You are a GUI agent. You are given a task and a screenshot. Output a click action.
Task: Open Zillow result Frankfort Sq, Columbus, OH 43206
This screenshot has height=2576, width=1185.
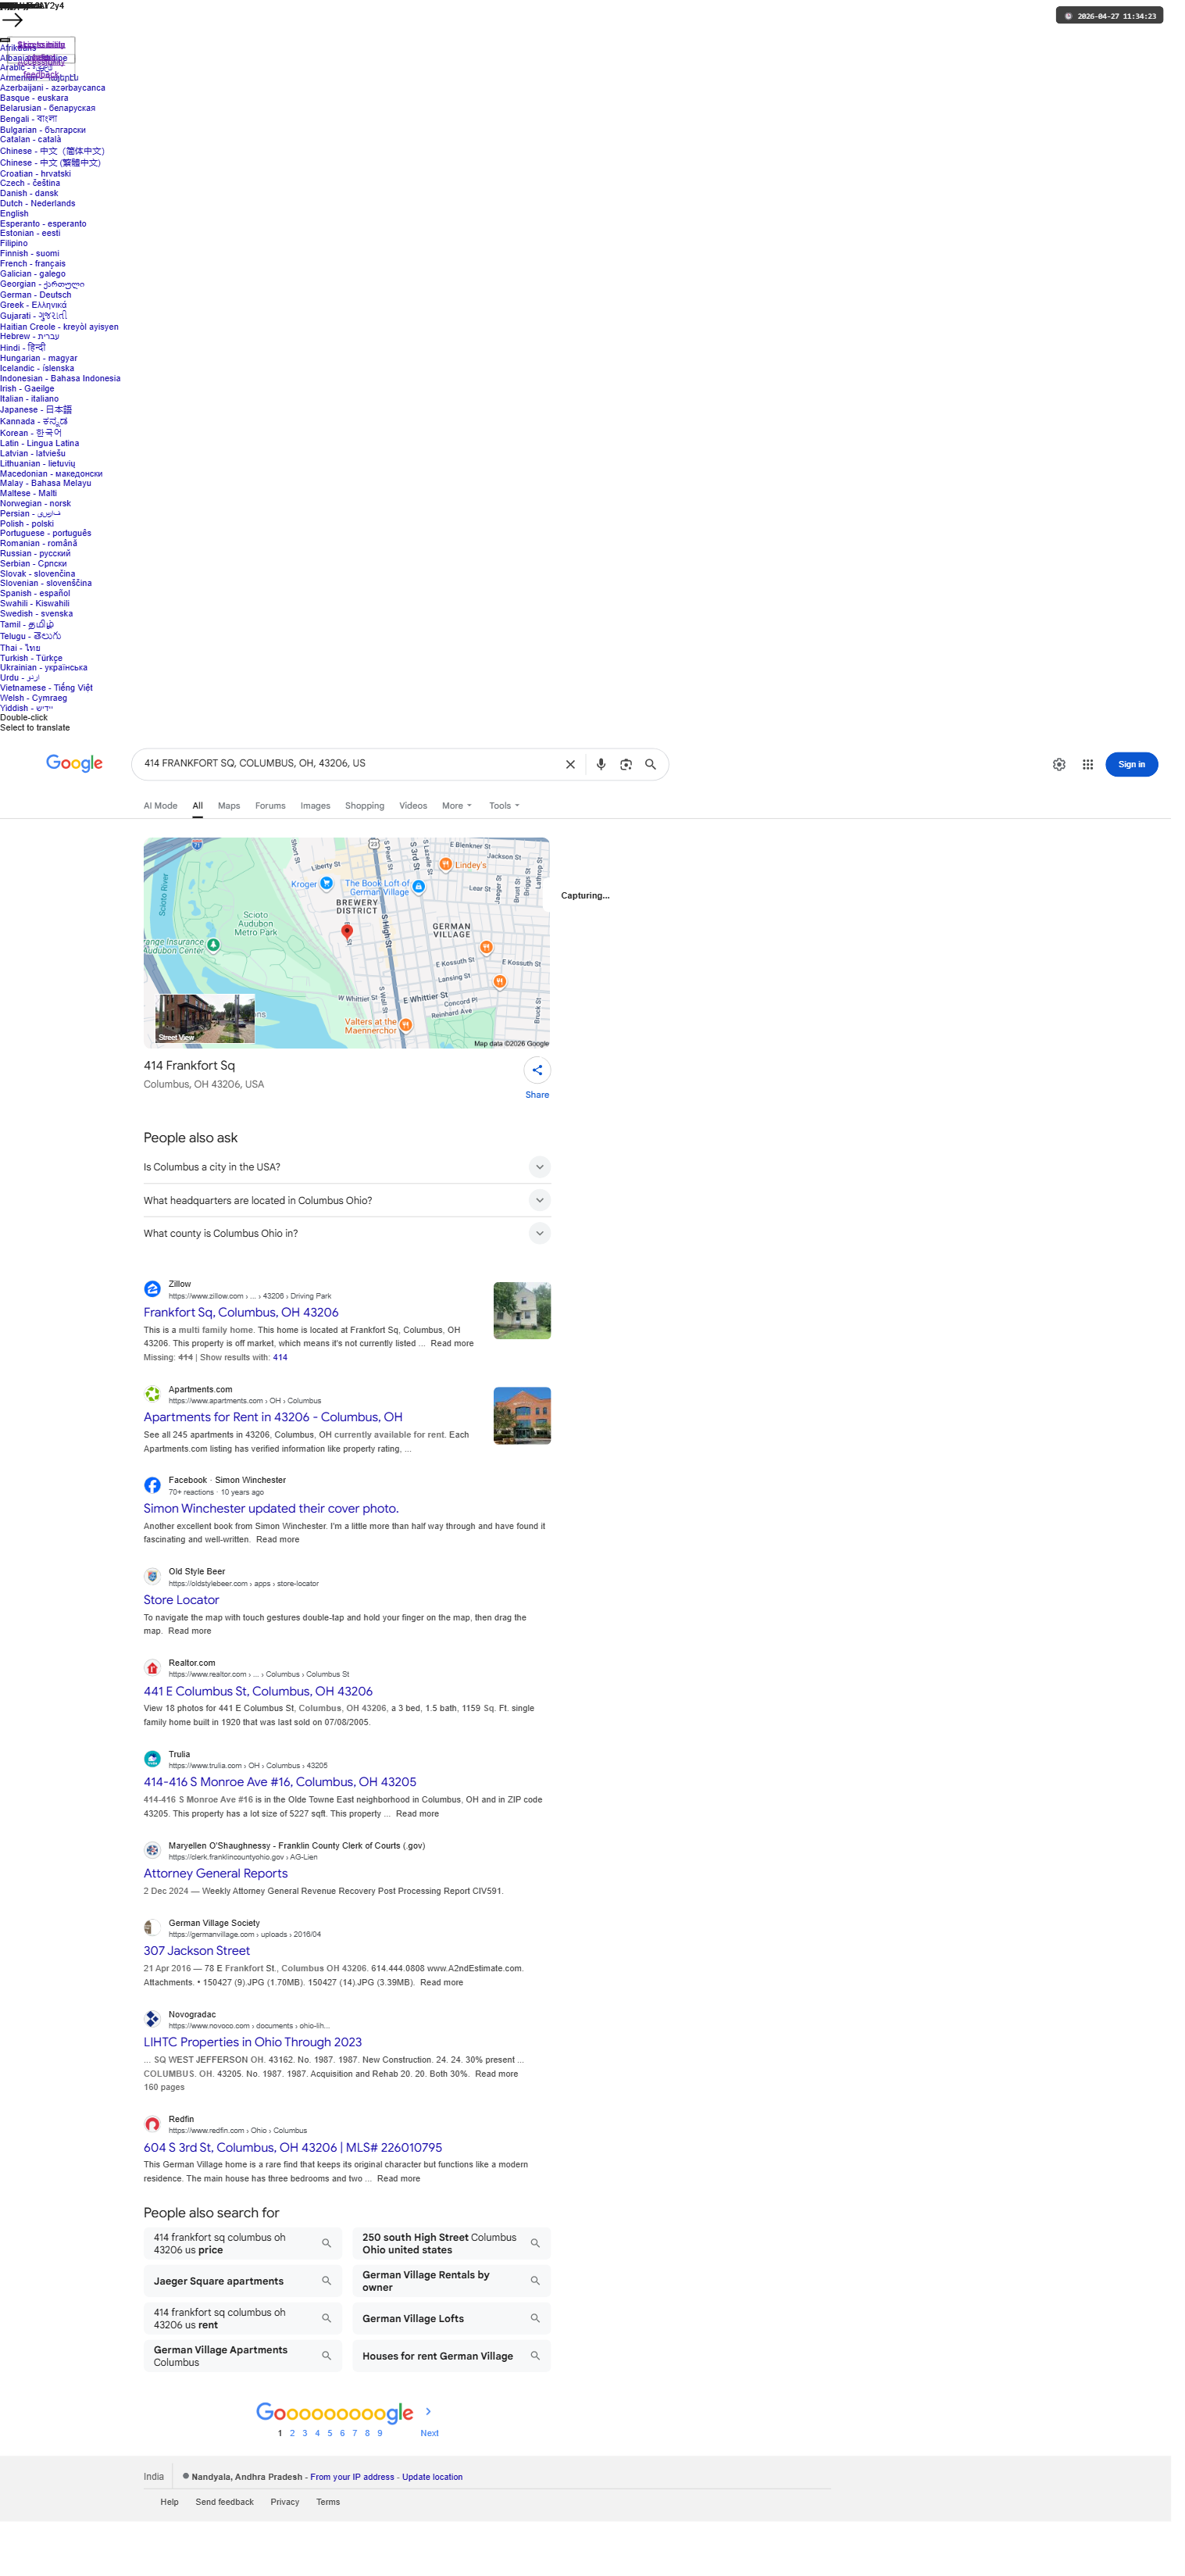point(241,1313)
